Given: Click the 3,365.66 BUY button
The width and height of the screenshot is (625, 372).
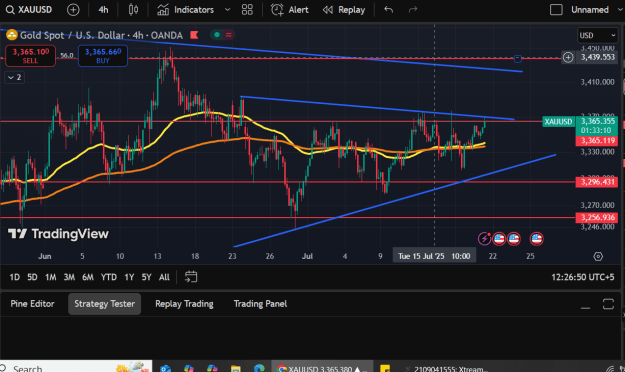Looking at the screenshot, I should tap(103, 56).
